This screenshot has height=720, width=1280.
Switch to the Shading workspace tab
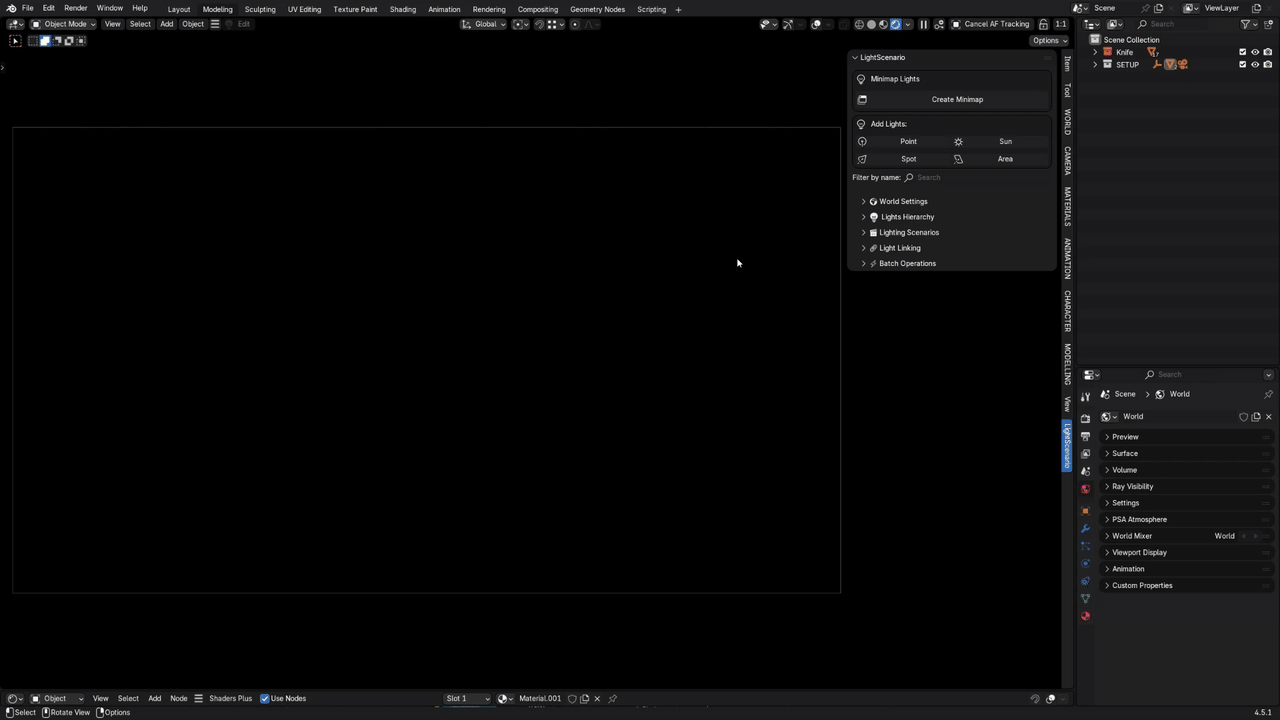tap(403, 9)
